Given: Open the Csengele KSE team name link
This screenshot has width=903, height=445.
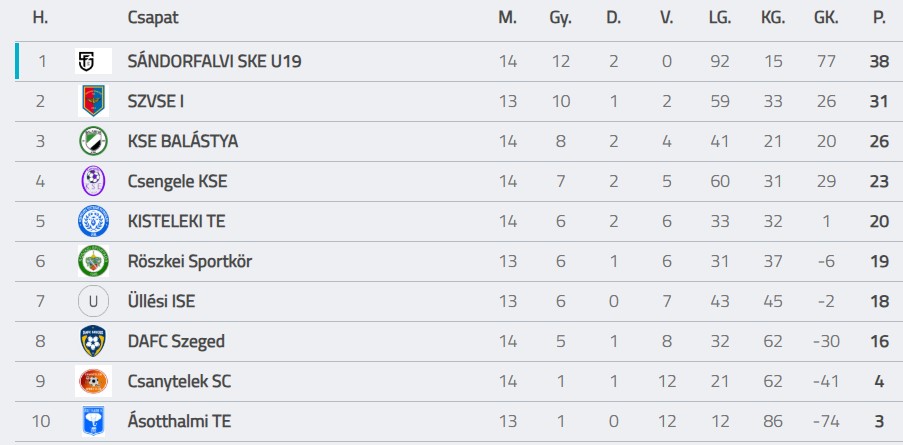Looking at the screenshot, I should click(x=177, y=181).
